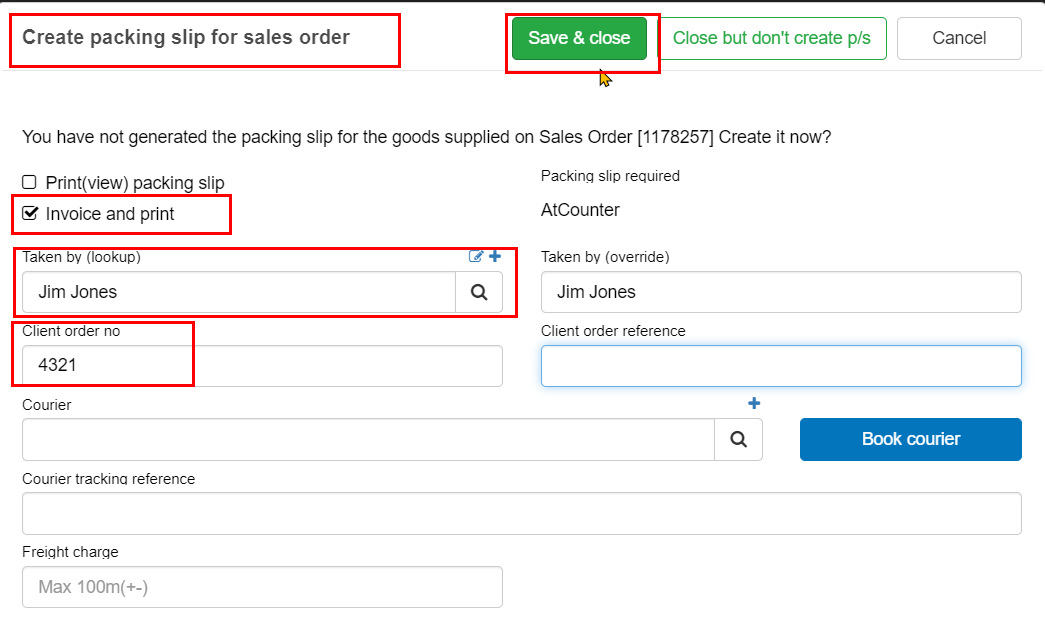Screen dimensions: 1045x637
Task: Click the Freight charge input field
Action: pos(262,587)
